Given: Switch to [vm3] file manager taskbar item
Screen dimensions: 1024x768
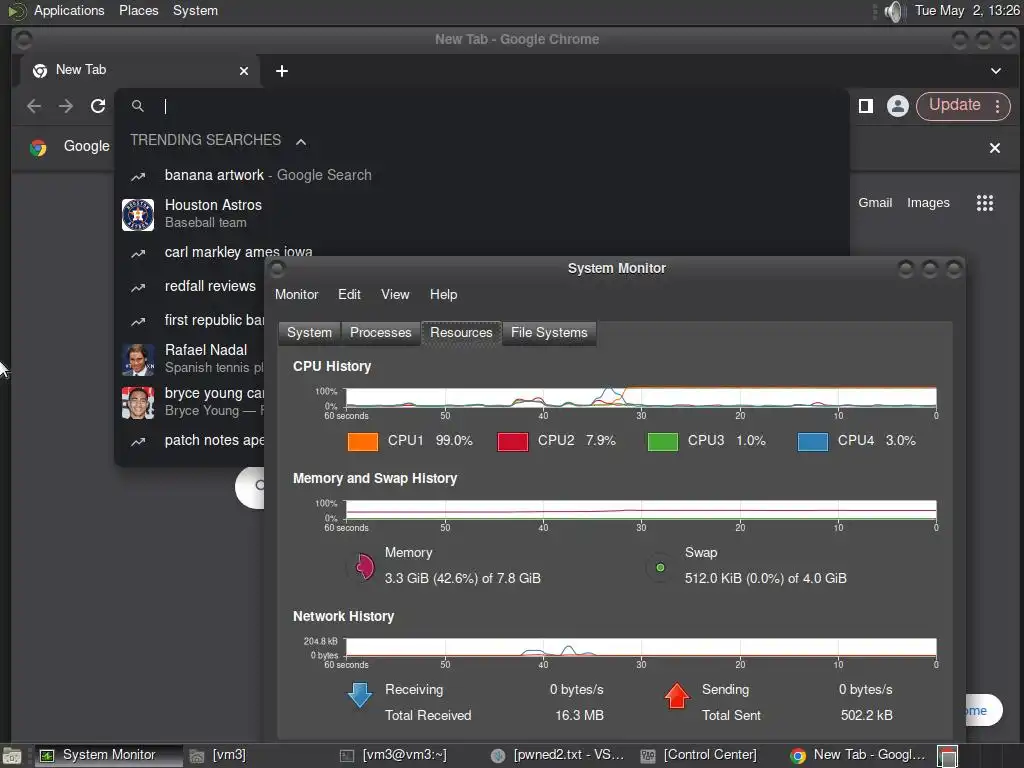Looking at the screenshot, I should coord(258,755).
